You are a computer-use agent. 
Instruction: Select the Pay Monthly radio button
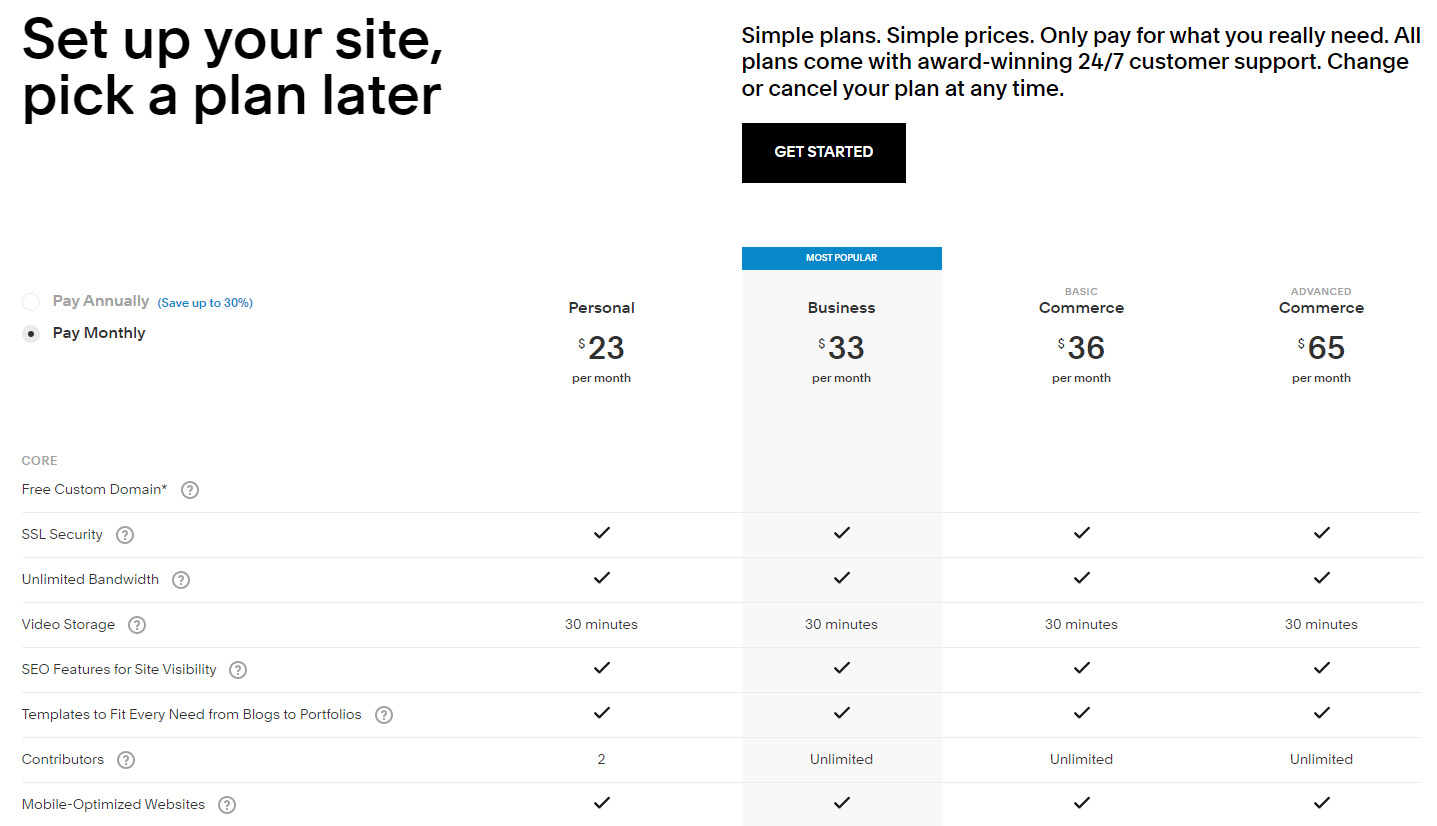click(x=32, y=334)
